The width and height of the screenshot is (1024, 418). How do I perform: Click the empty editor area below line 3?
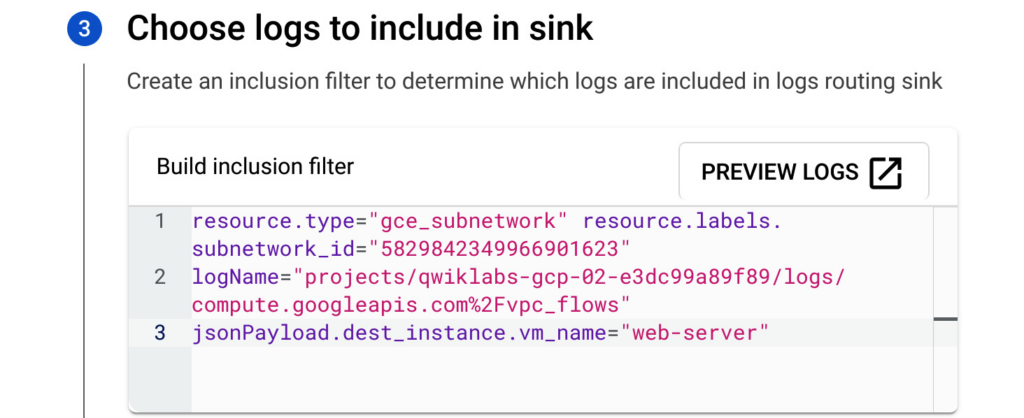point(562,379)
